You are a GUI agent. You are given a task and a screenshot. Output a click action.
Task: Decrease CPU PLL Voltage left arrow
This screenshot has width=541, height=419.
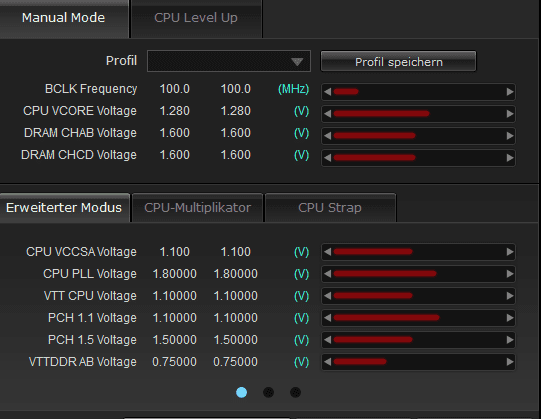click(327, 274)
